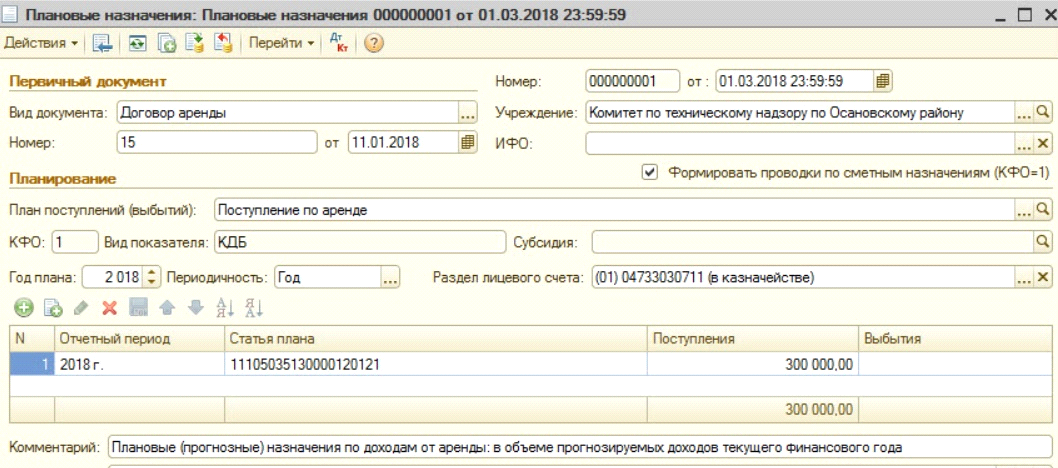Toggle Формировать проводки по сметным назначениям checkbox

650,172
